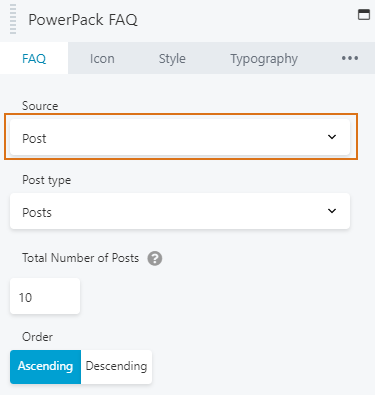Click the Order field label
This screenshot has width=375, height=395.
pyautogui.click(x=37, y=337)
